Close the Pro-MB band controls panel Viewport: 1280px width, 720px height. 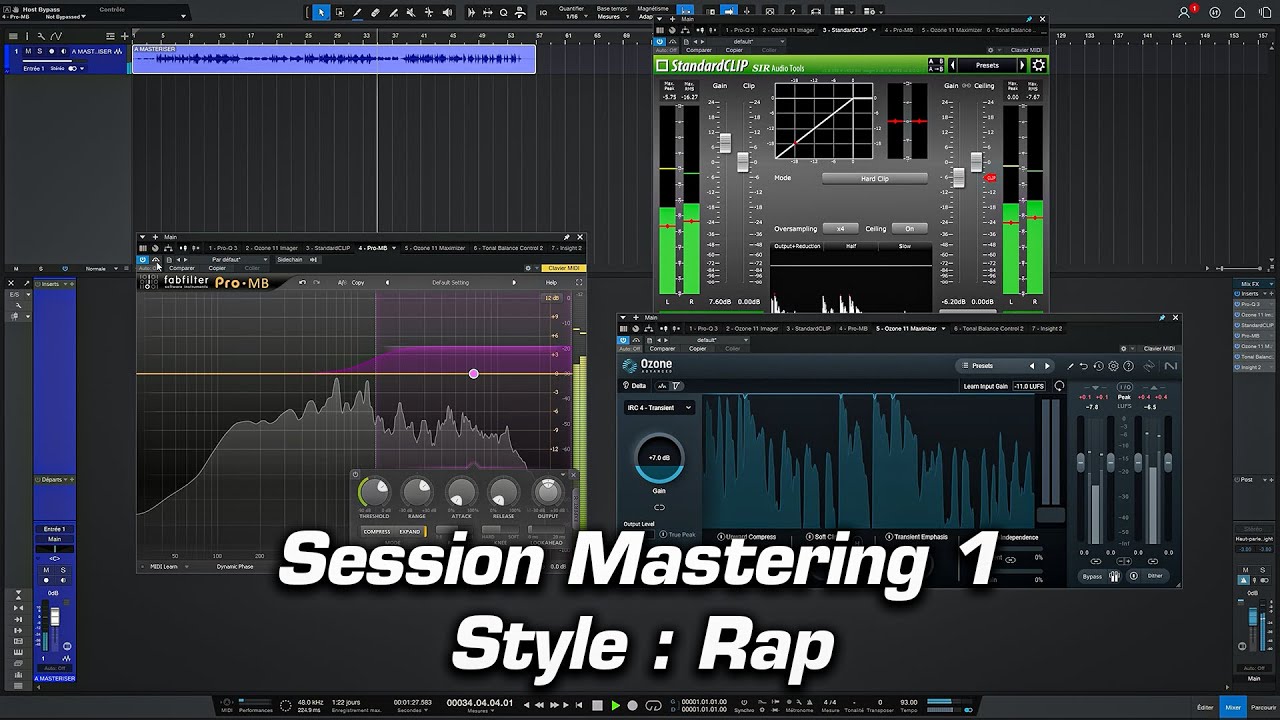[x=573, y=474]
